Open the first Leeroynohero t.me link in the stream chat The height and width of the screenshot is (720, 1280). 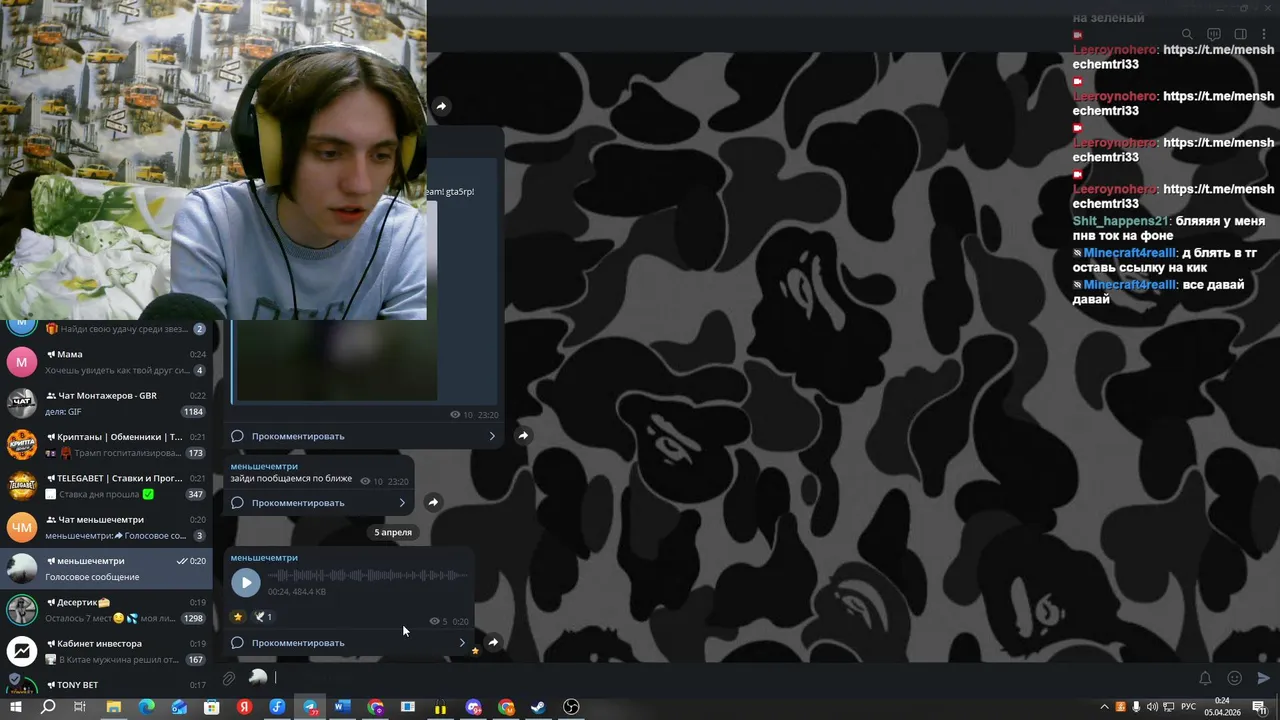click(x=1173, y=57)
